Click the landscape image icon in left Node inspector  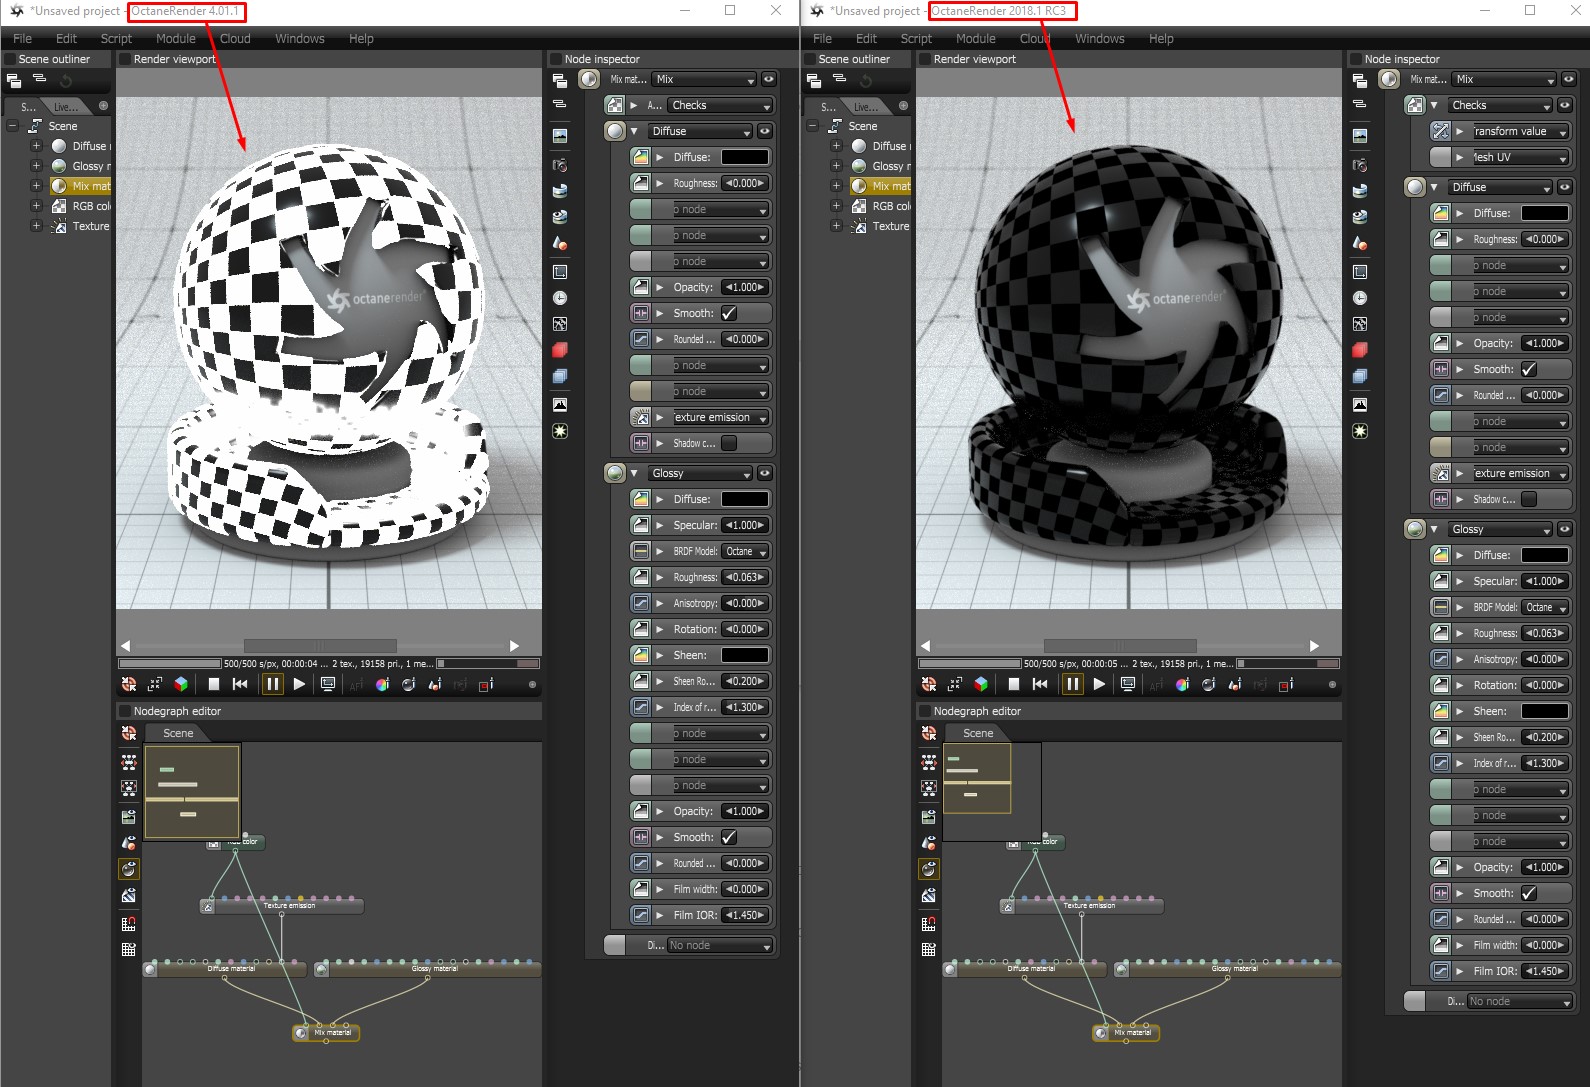coord(560,135)
